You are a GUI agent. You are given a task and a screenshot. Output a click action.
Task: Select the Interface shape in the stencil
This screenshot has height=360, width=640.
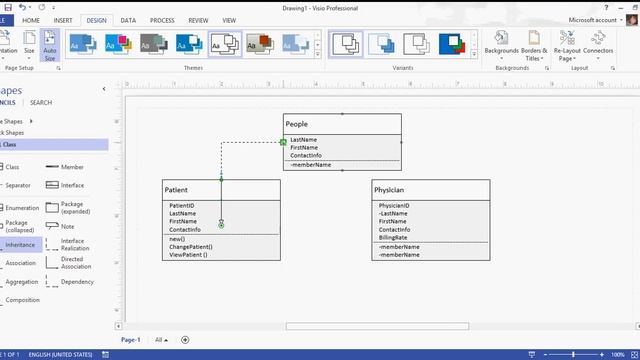tap(64, 185)
